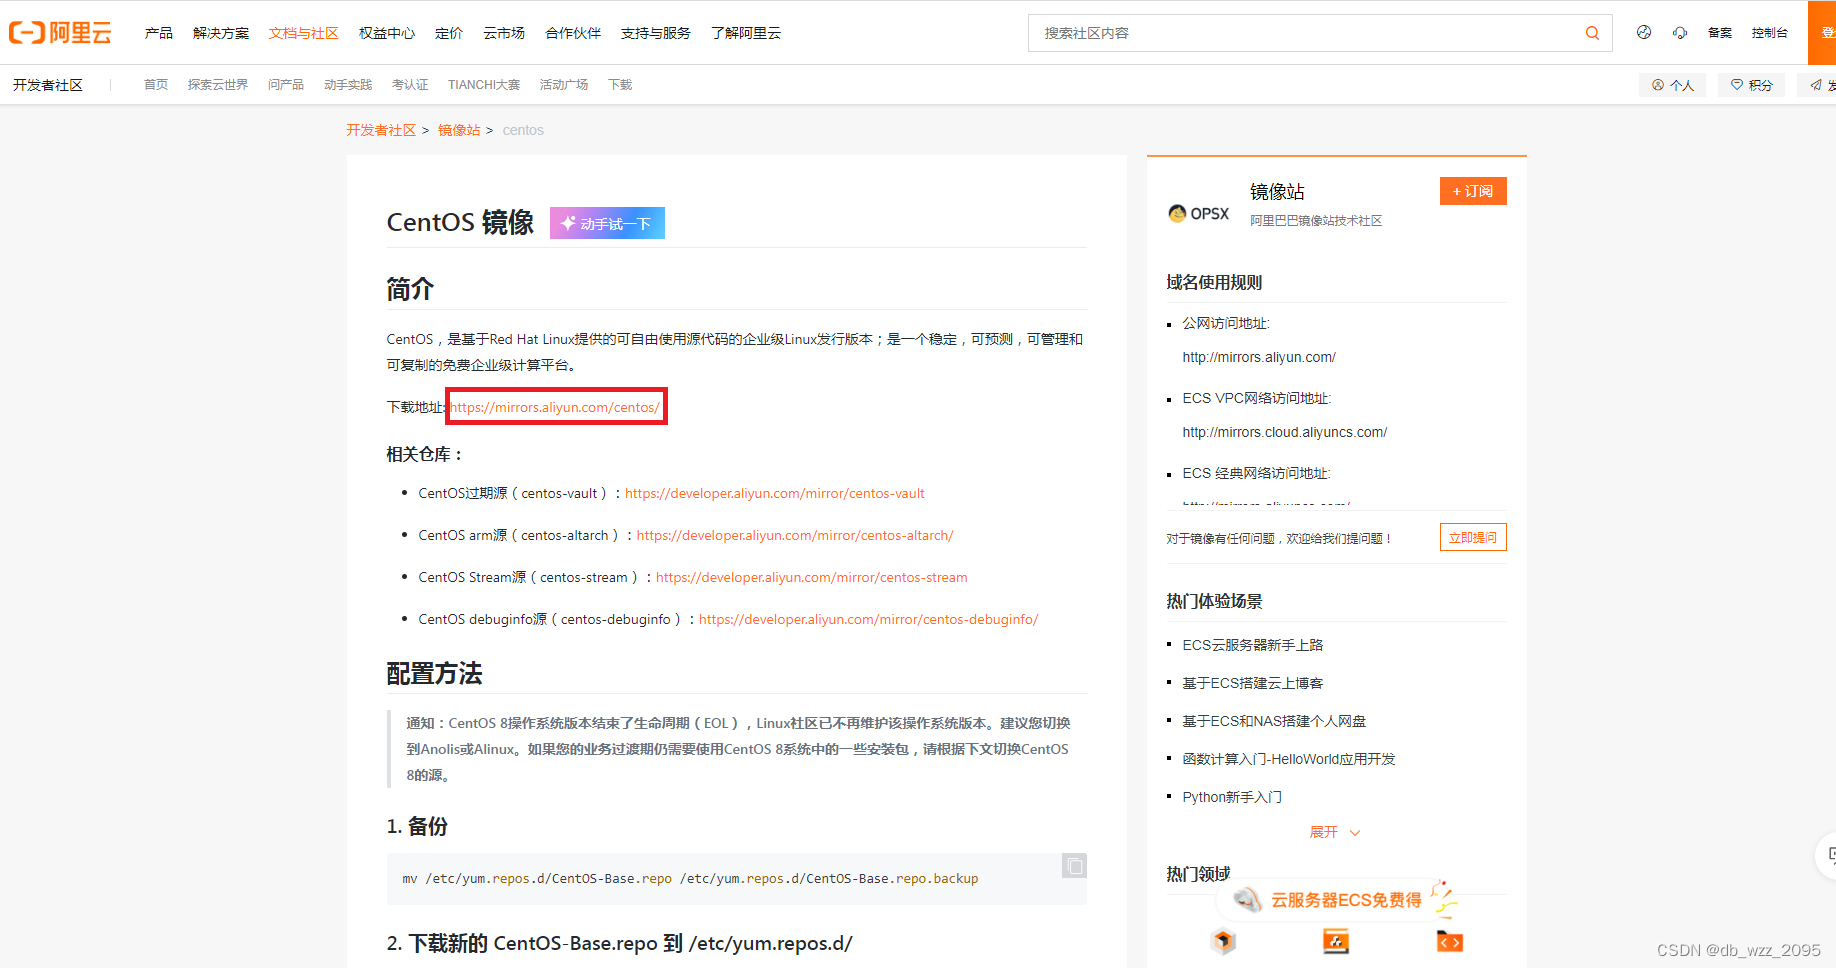Viewport: 1836px width, 968px height.
Task: Open the centos-stream mirror link
Action: pyautogui.click(x=812, y=577)
